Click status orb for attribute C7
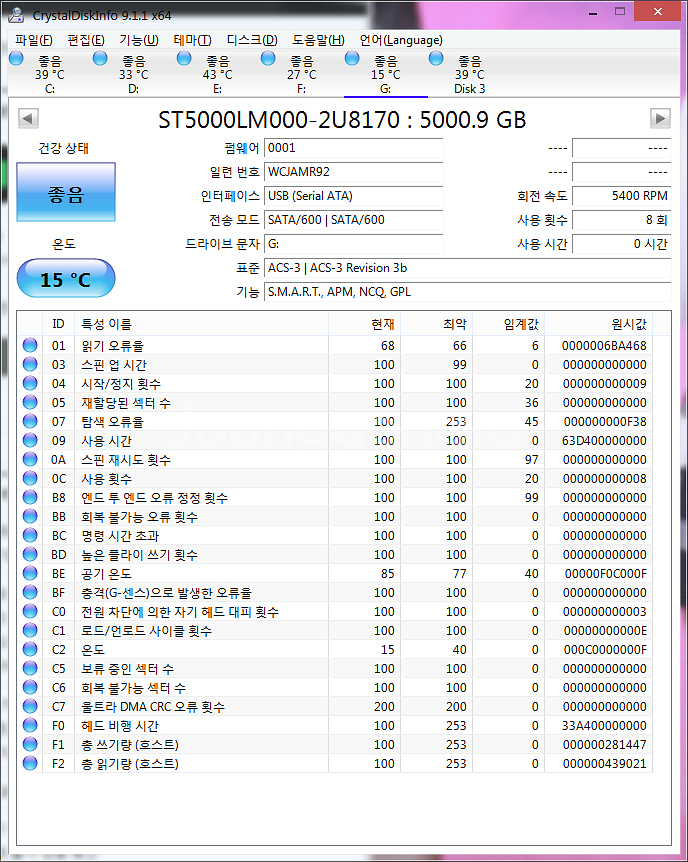 [x=30, y=706]
